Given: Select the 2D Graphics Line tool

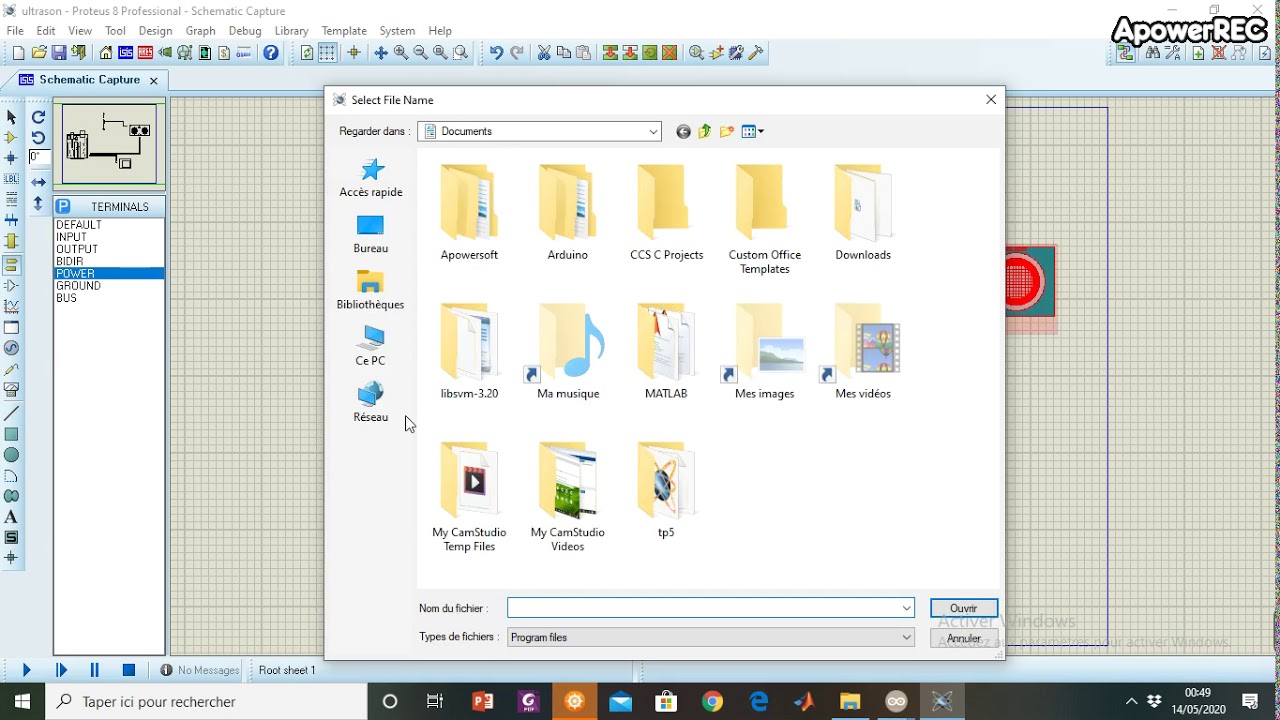Looking at the screenshot, I should (11, 414).
